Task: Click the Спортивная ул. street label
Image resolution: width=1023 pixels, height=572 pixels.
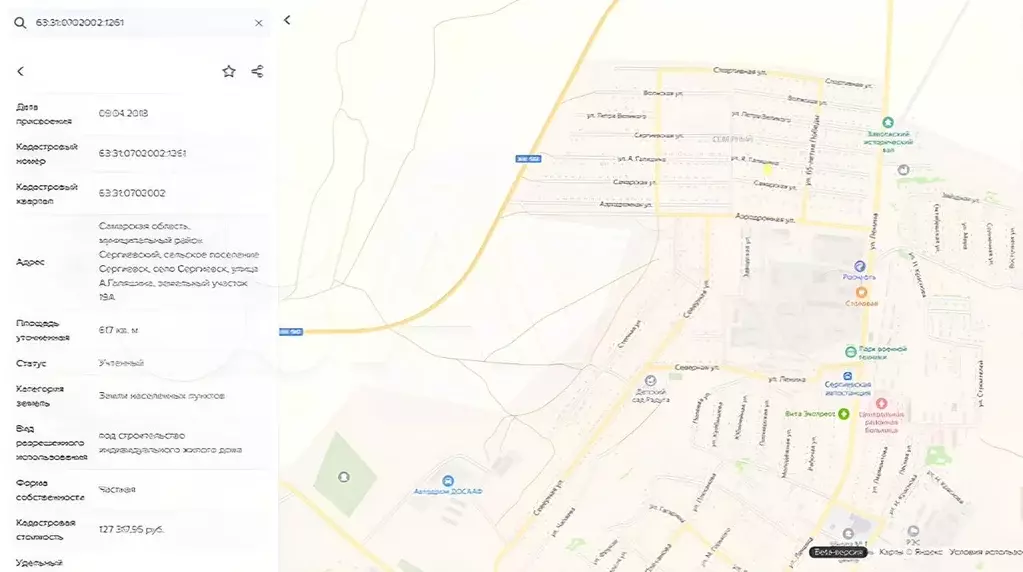Action: pos(740,70)
